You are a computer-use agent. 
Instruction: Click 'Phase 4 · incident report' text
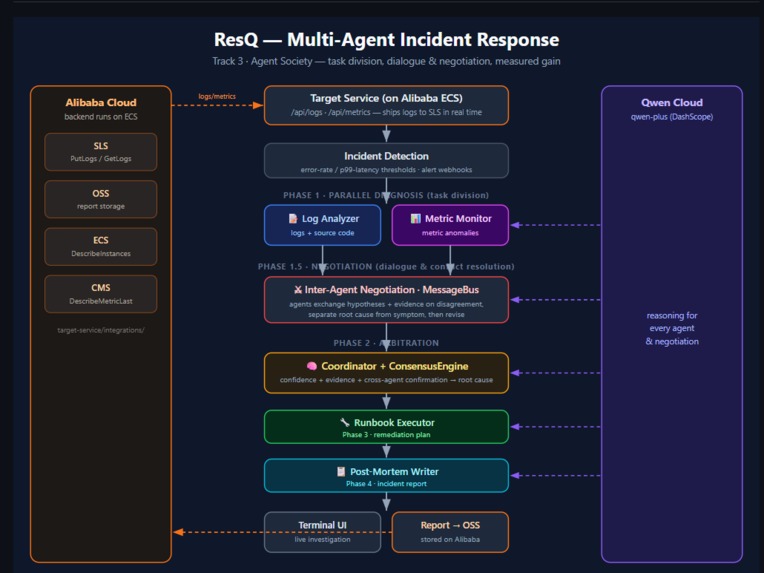point(386,484)
